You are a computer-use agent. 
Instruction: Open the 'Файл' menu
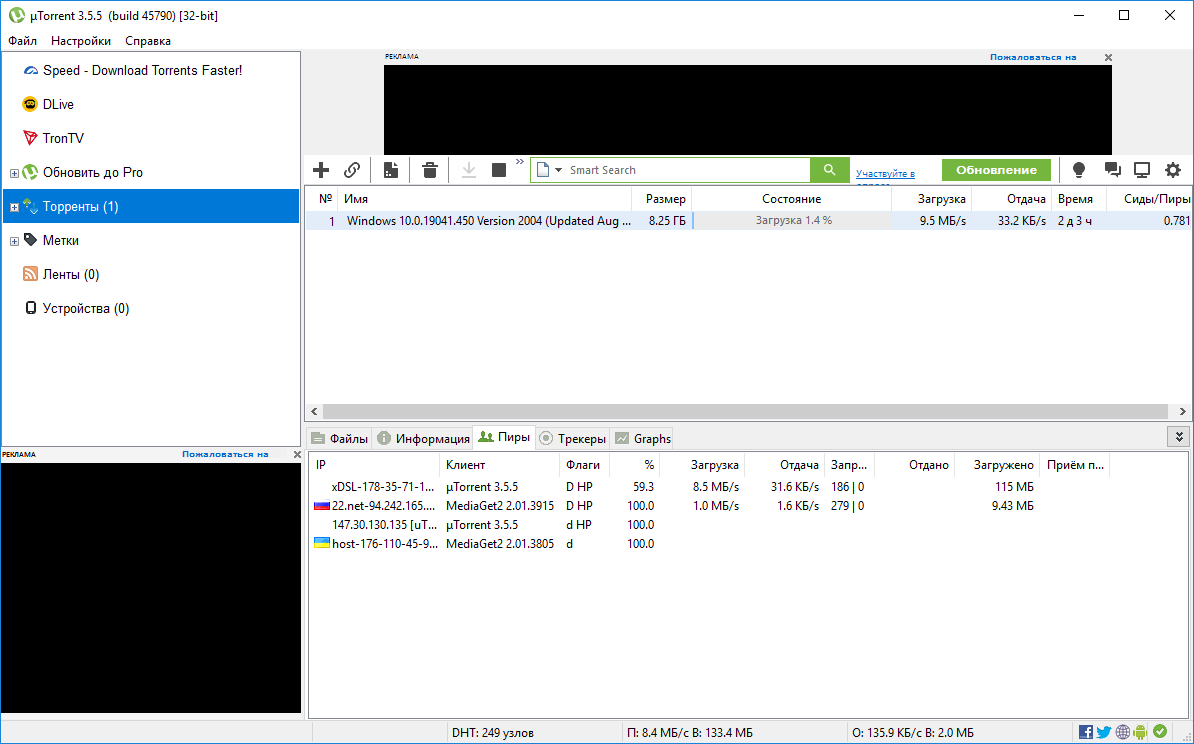[x=23, y=40]
